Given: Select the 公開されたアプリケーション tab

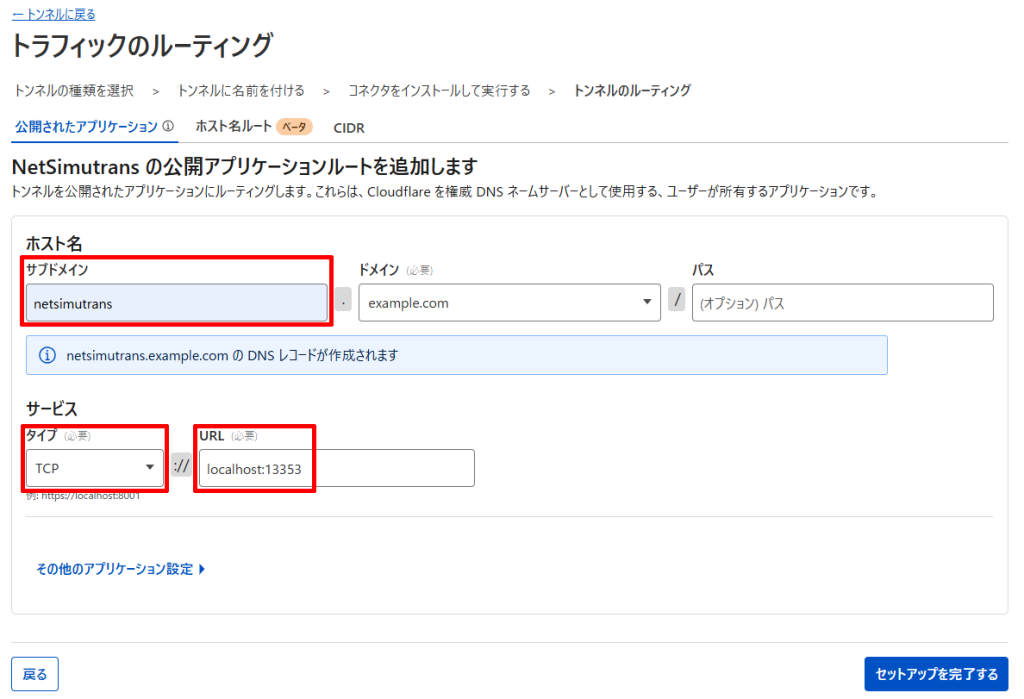Looking at the screenshot, I should (x=86, y=127).
